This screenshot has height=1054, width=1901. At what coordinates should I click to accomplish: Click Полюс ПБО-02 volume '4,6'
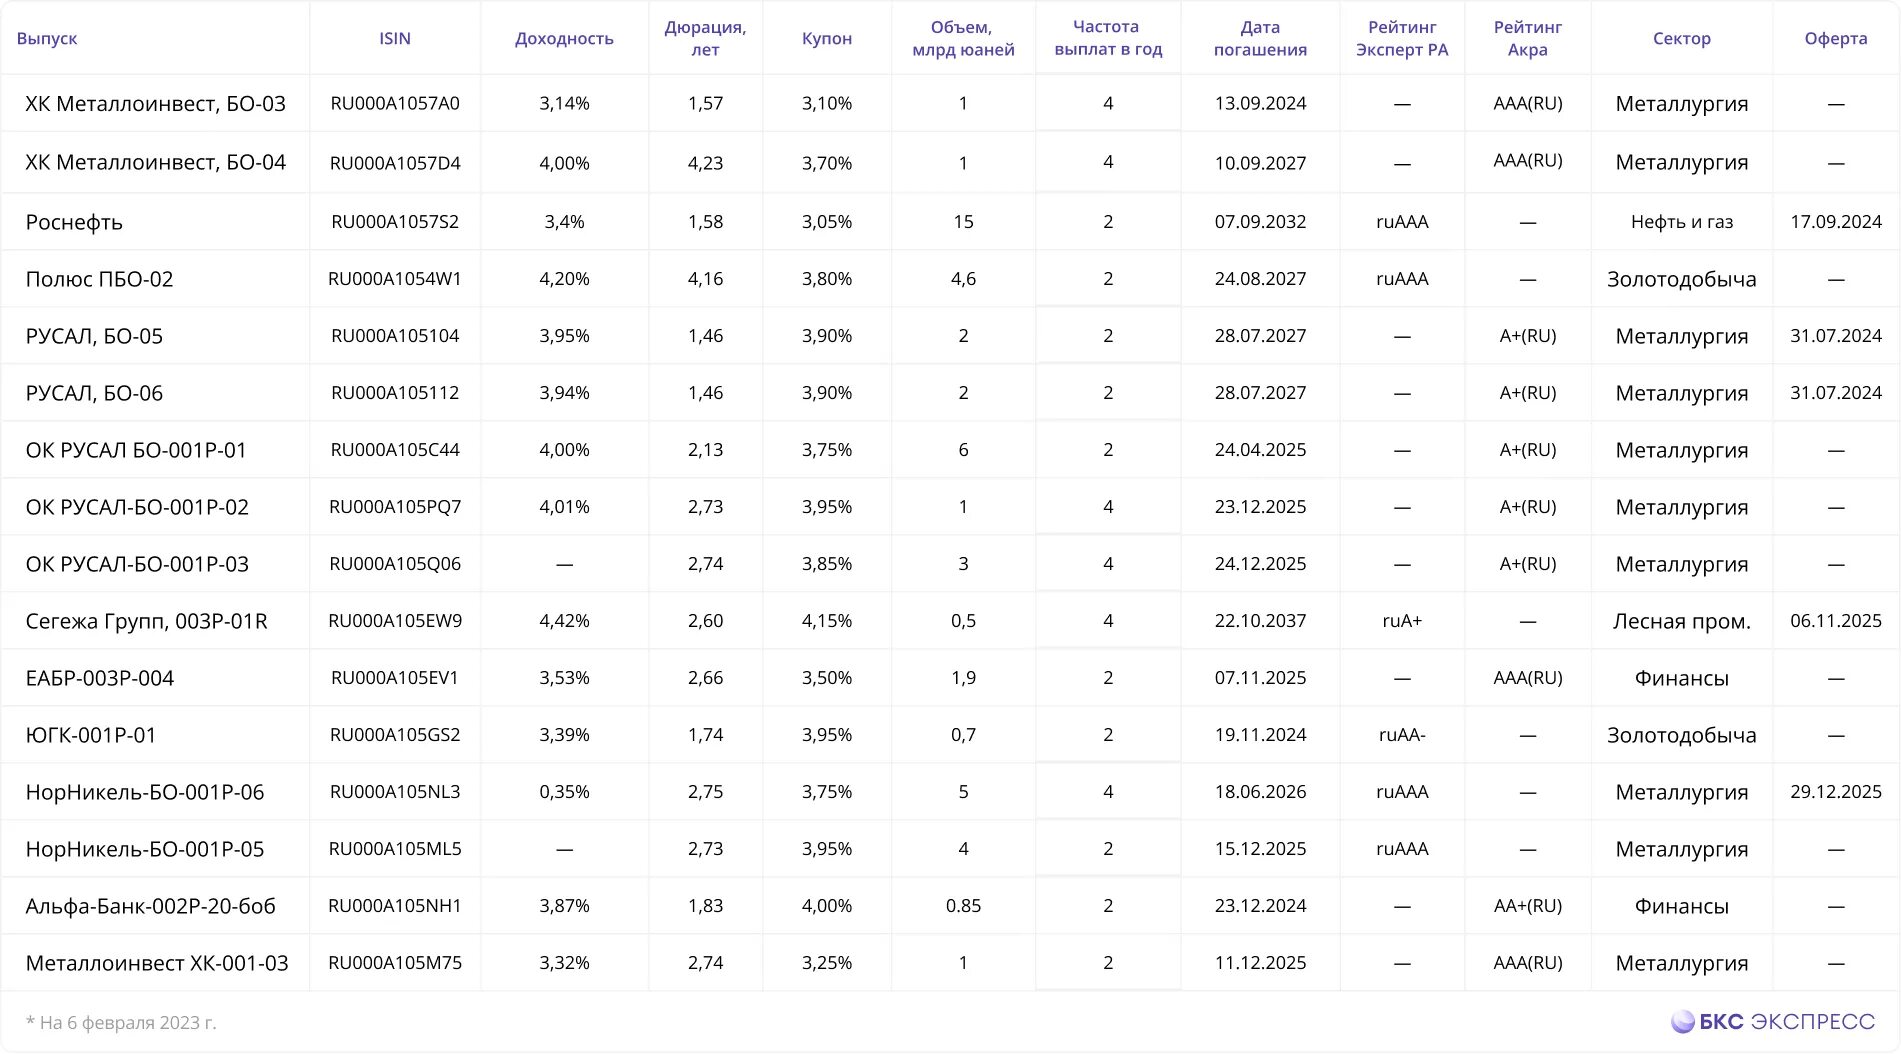coord(963,278)
